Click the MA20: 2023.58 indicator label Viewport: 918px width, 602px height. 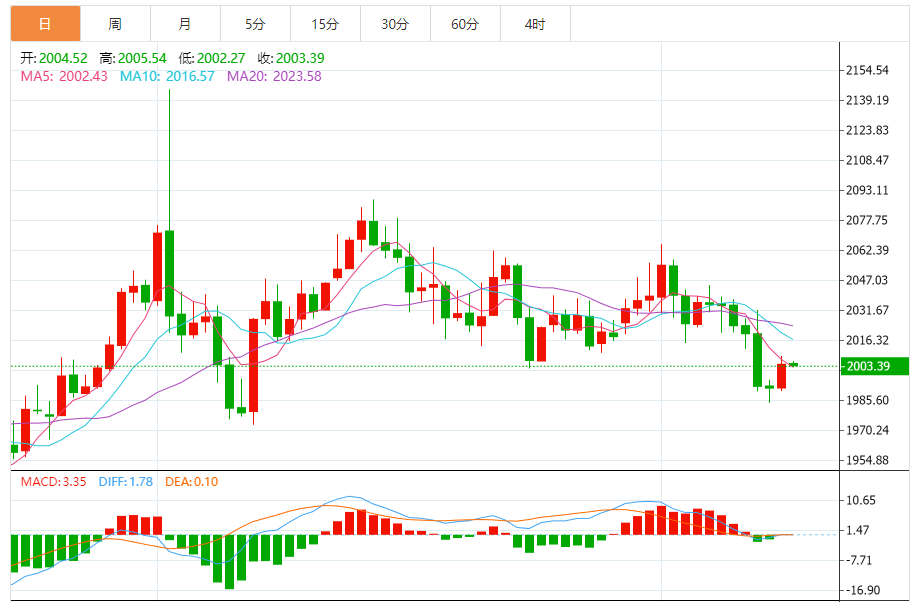(274, 76)
